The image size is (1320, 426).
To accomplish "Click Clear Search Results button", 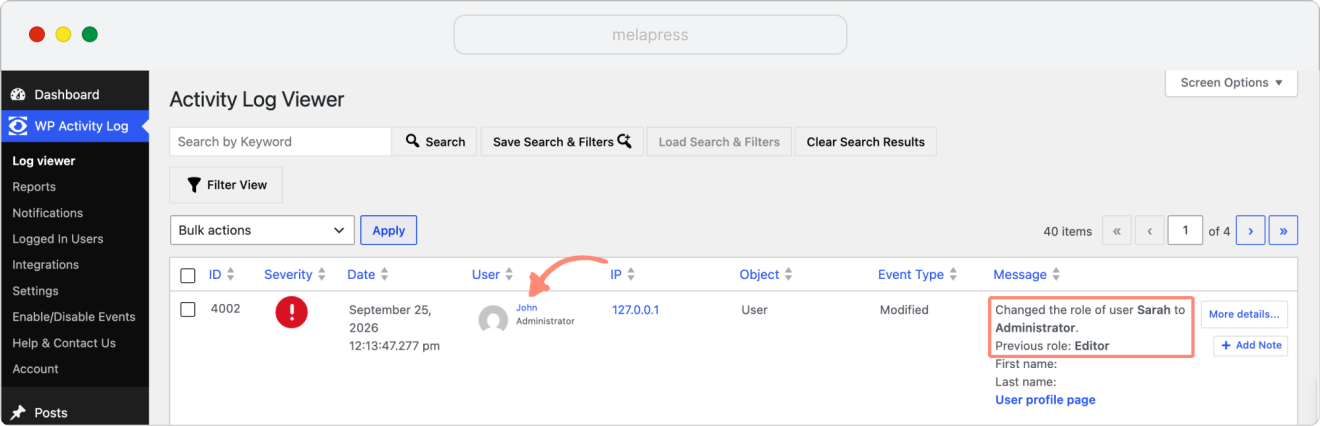I will point(866,142).
